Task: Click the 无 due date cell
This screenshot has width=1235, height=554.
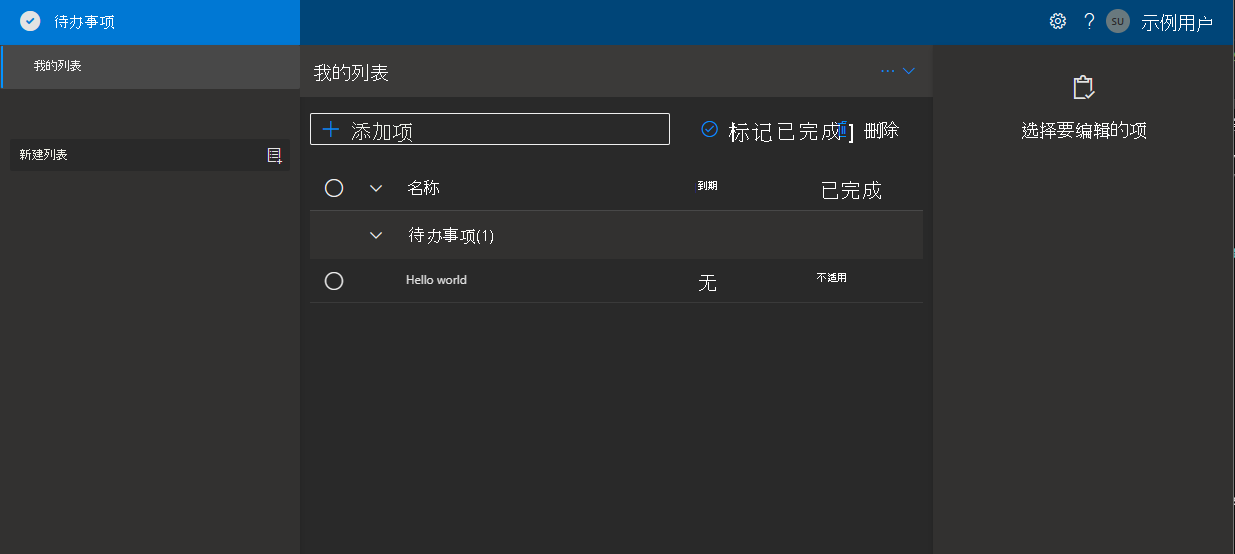Action: pos(707,283)
